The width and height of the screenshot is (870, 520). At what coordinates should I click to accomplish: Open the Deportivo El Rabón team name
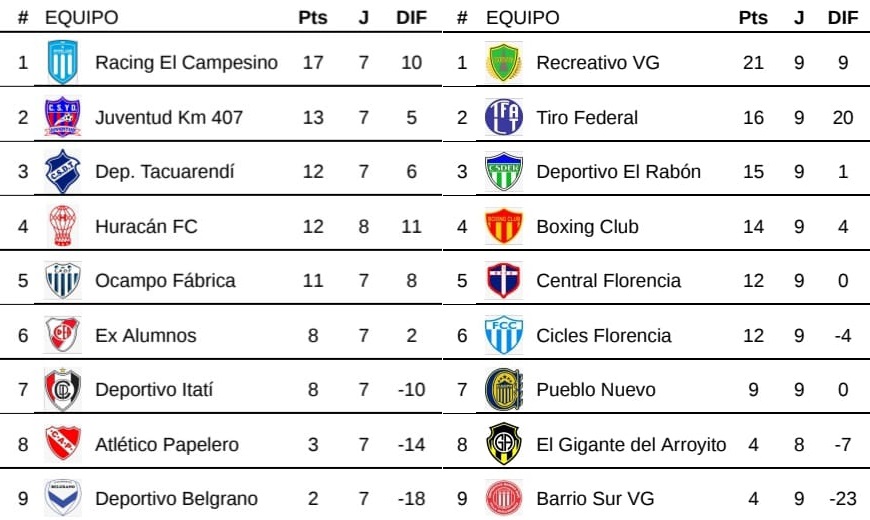(618, 171)
